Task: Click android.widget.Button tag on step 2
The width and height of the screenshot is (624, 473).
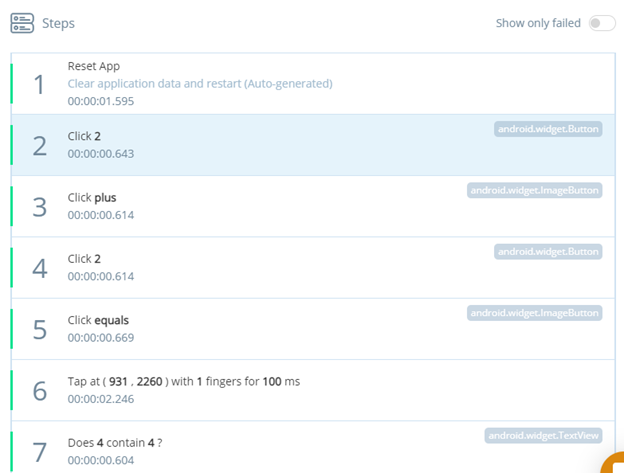Action: coord(548,129)
